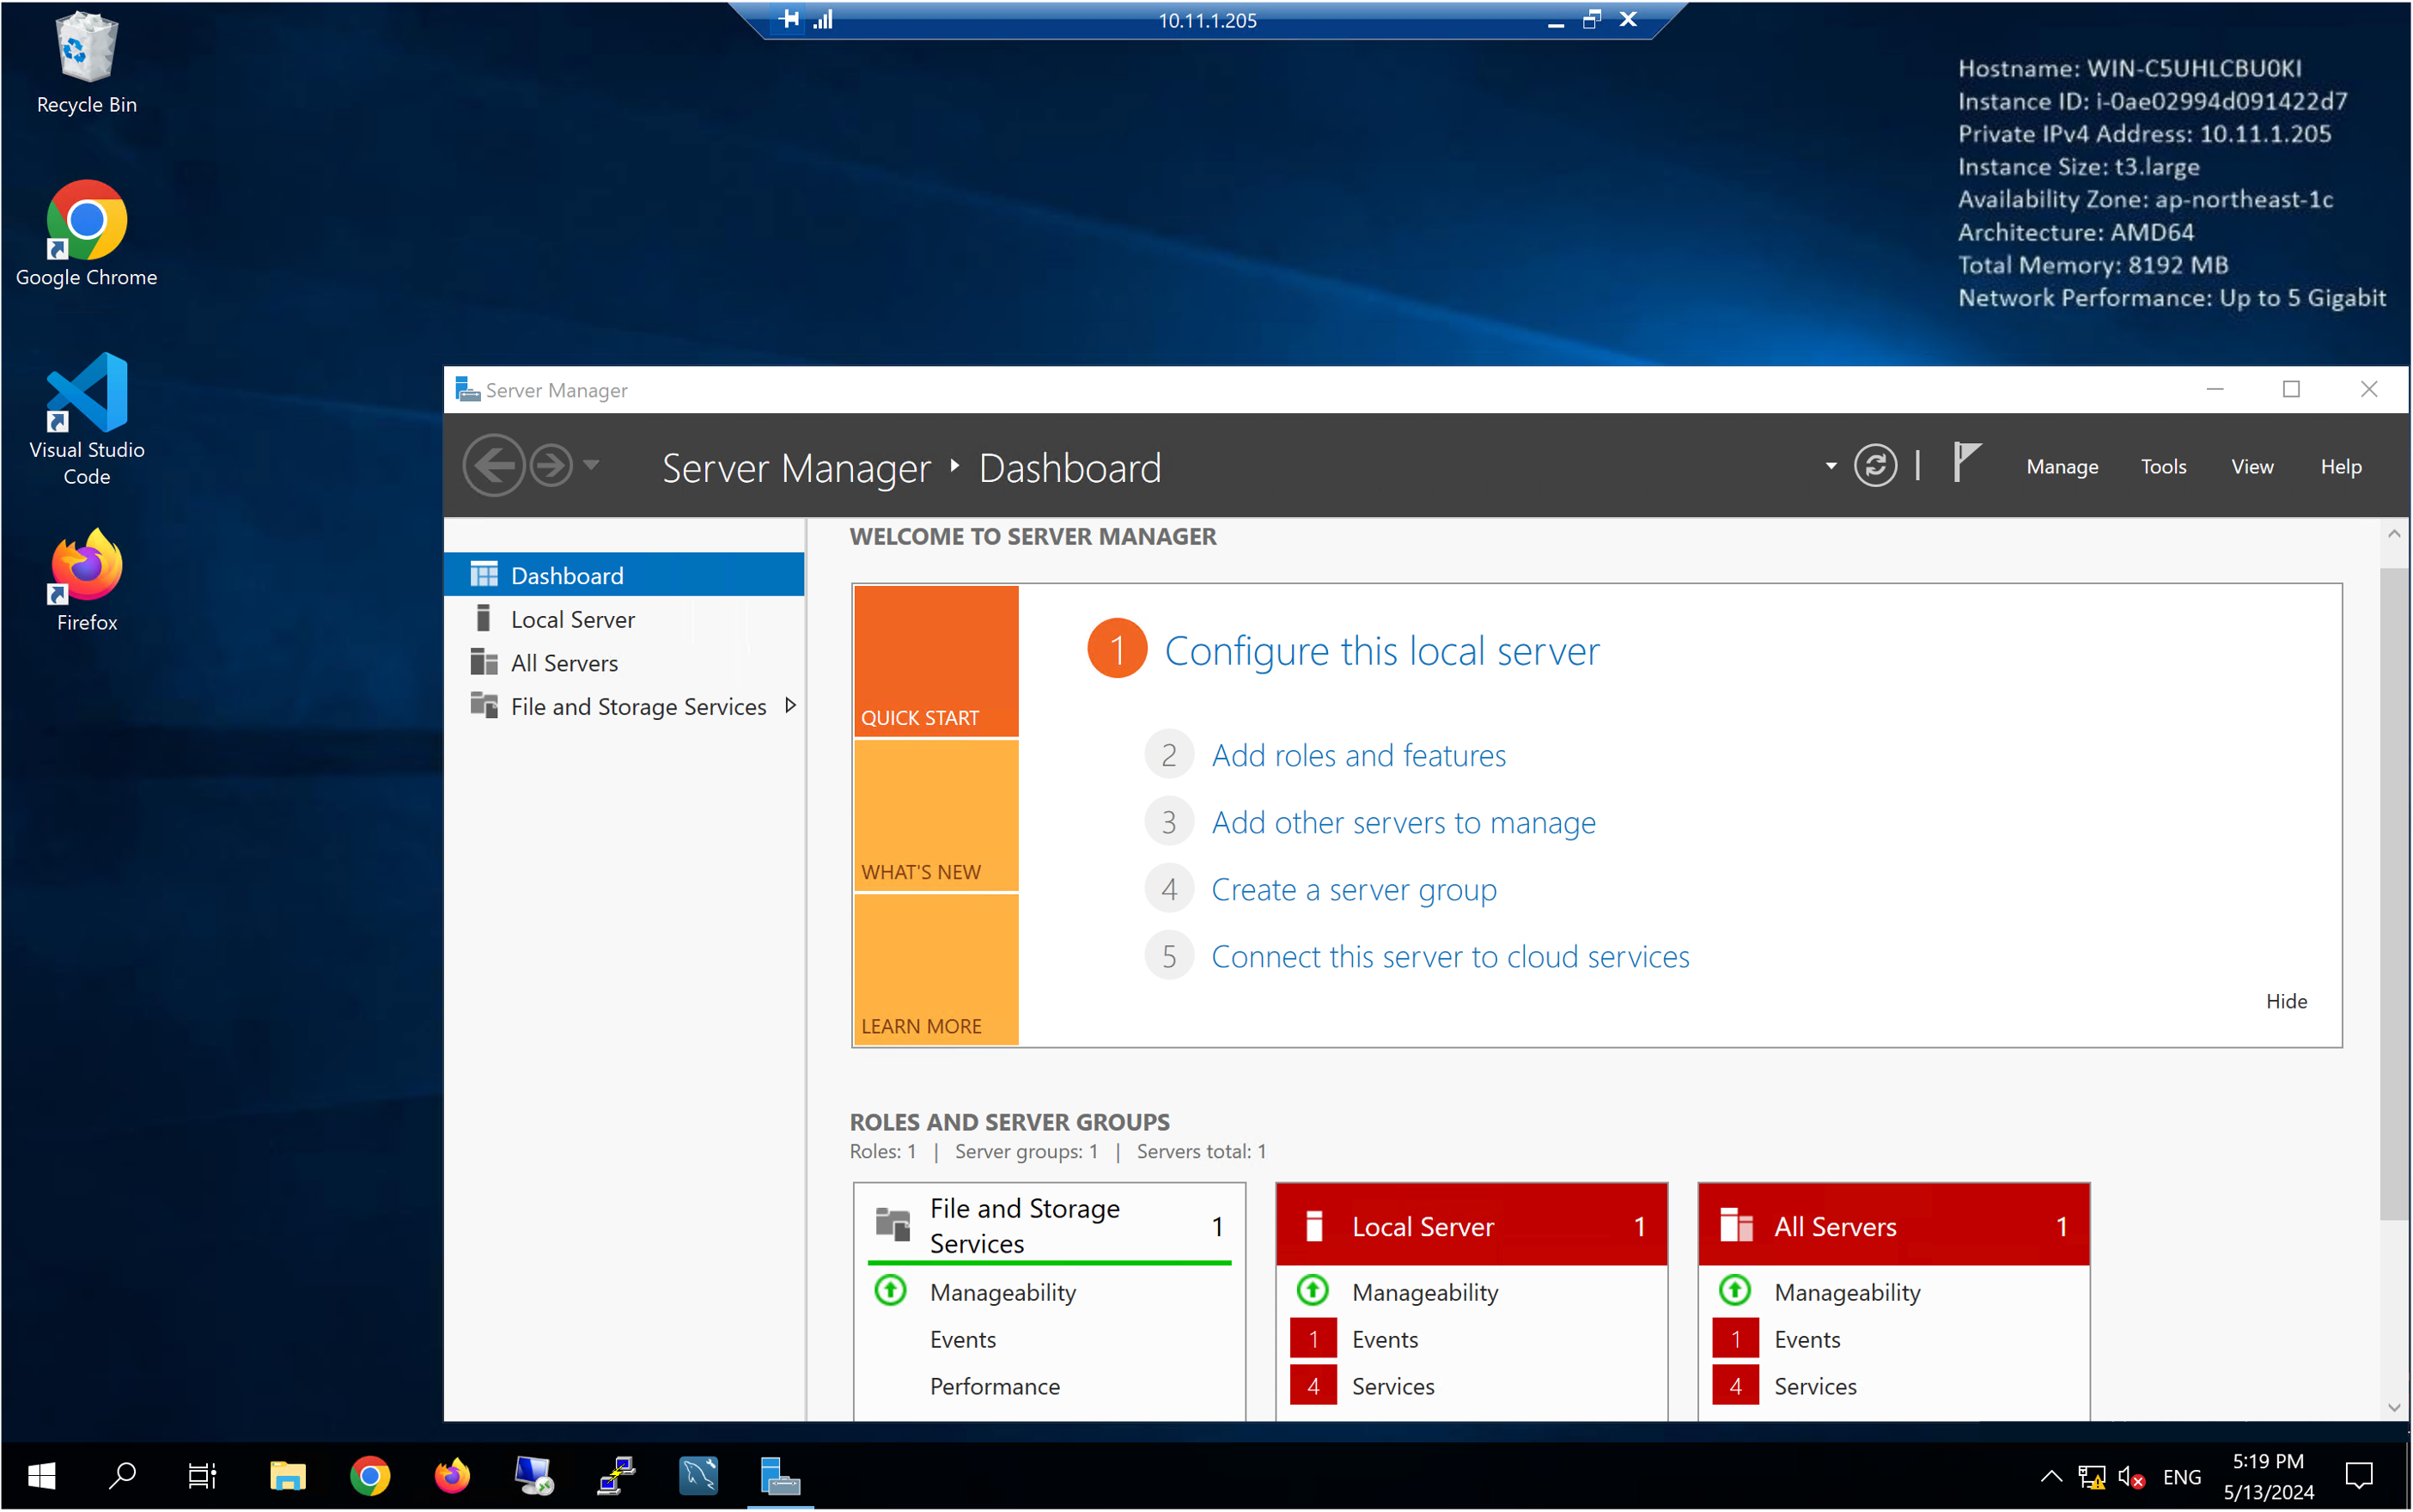This screenshot has width=2413, height=1512.
Task: Pin the remote desktop connection bar
Action: click(x=789, y=19)
